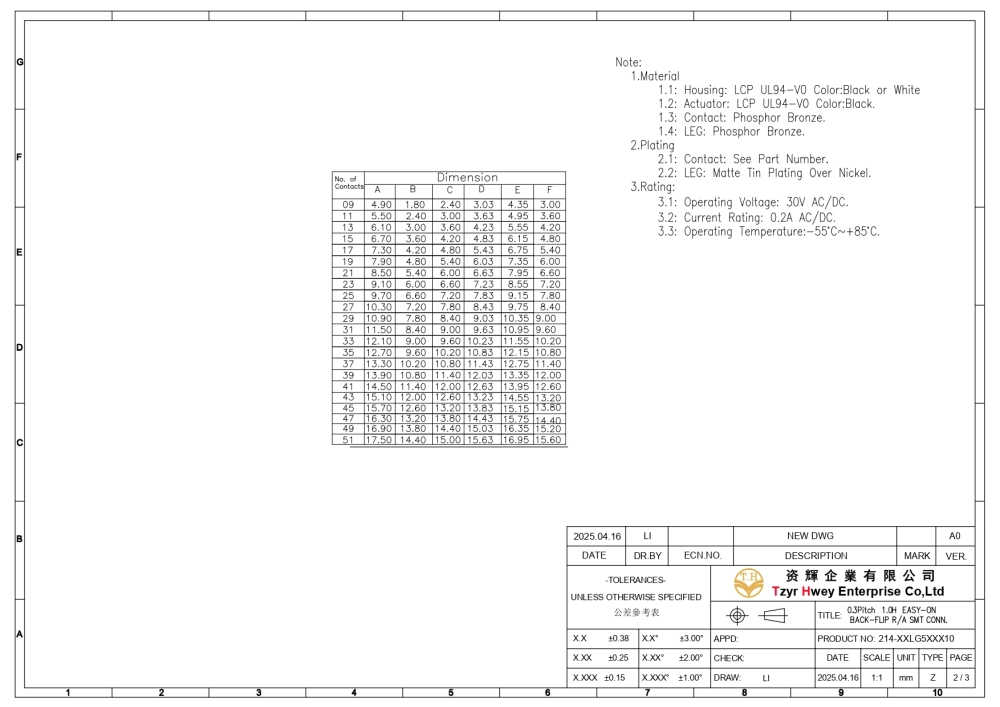Select the Dimension table header
This screenshot has width=1000, height=707.
466,178
